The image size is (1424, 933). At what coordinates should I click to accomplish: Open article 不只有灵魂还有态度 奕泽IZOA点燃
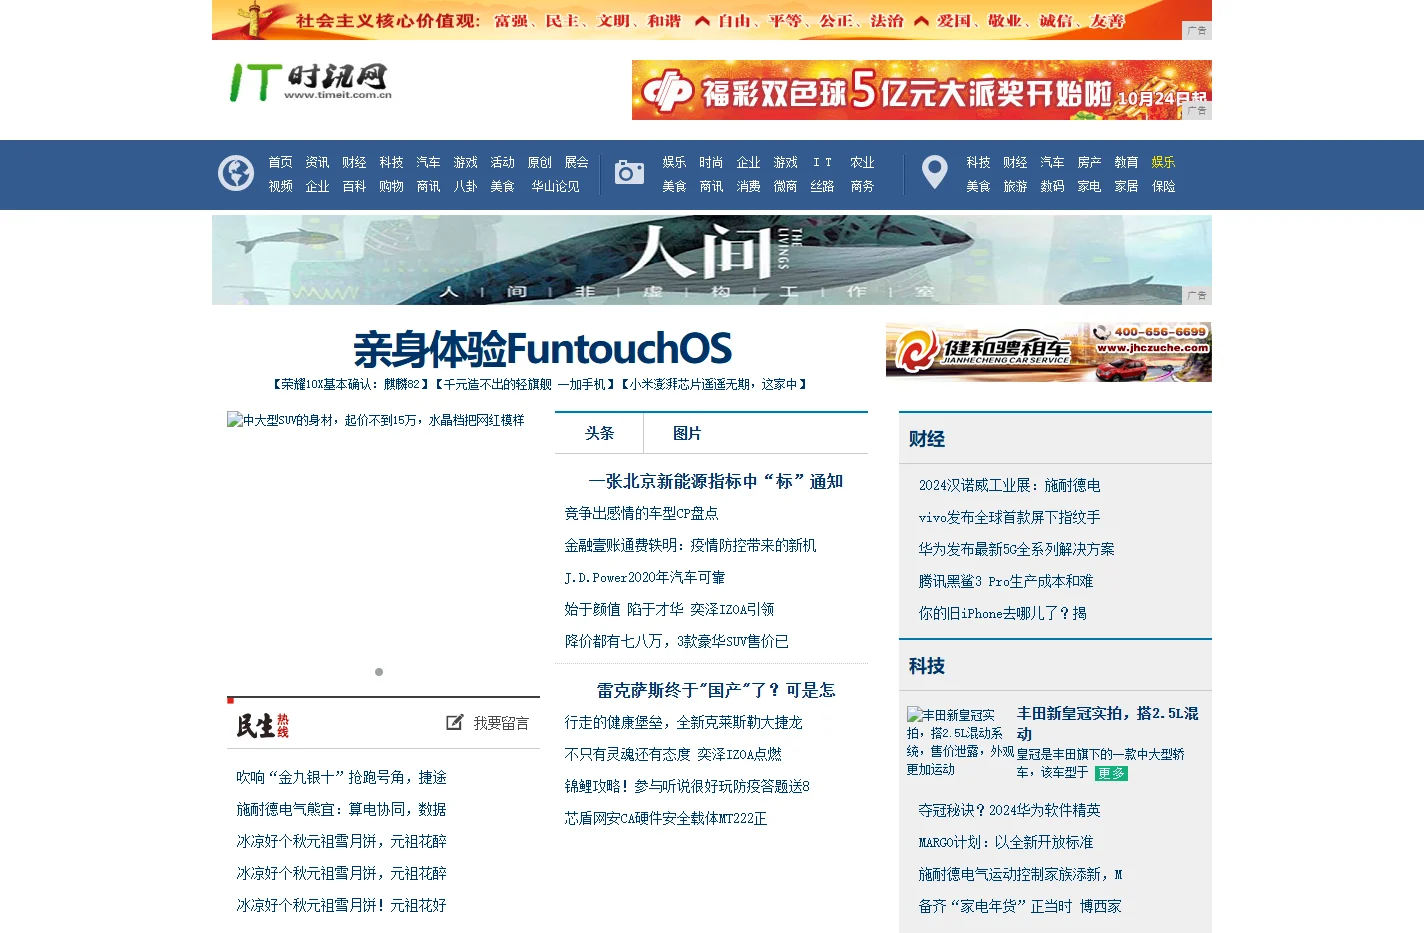point(673,754)
